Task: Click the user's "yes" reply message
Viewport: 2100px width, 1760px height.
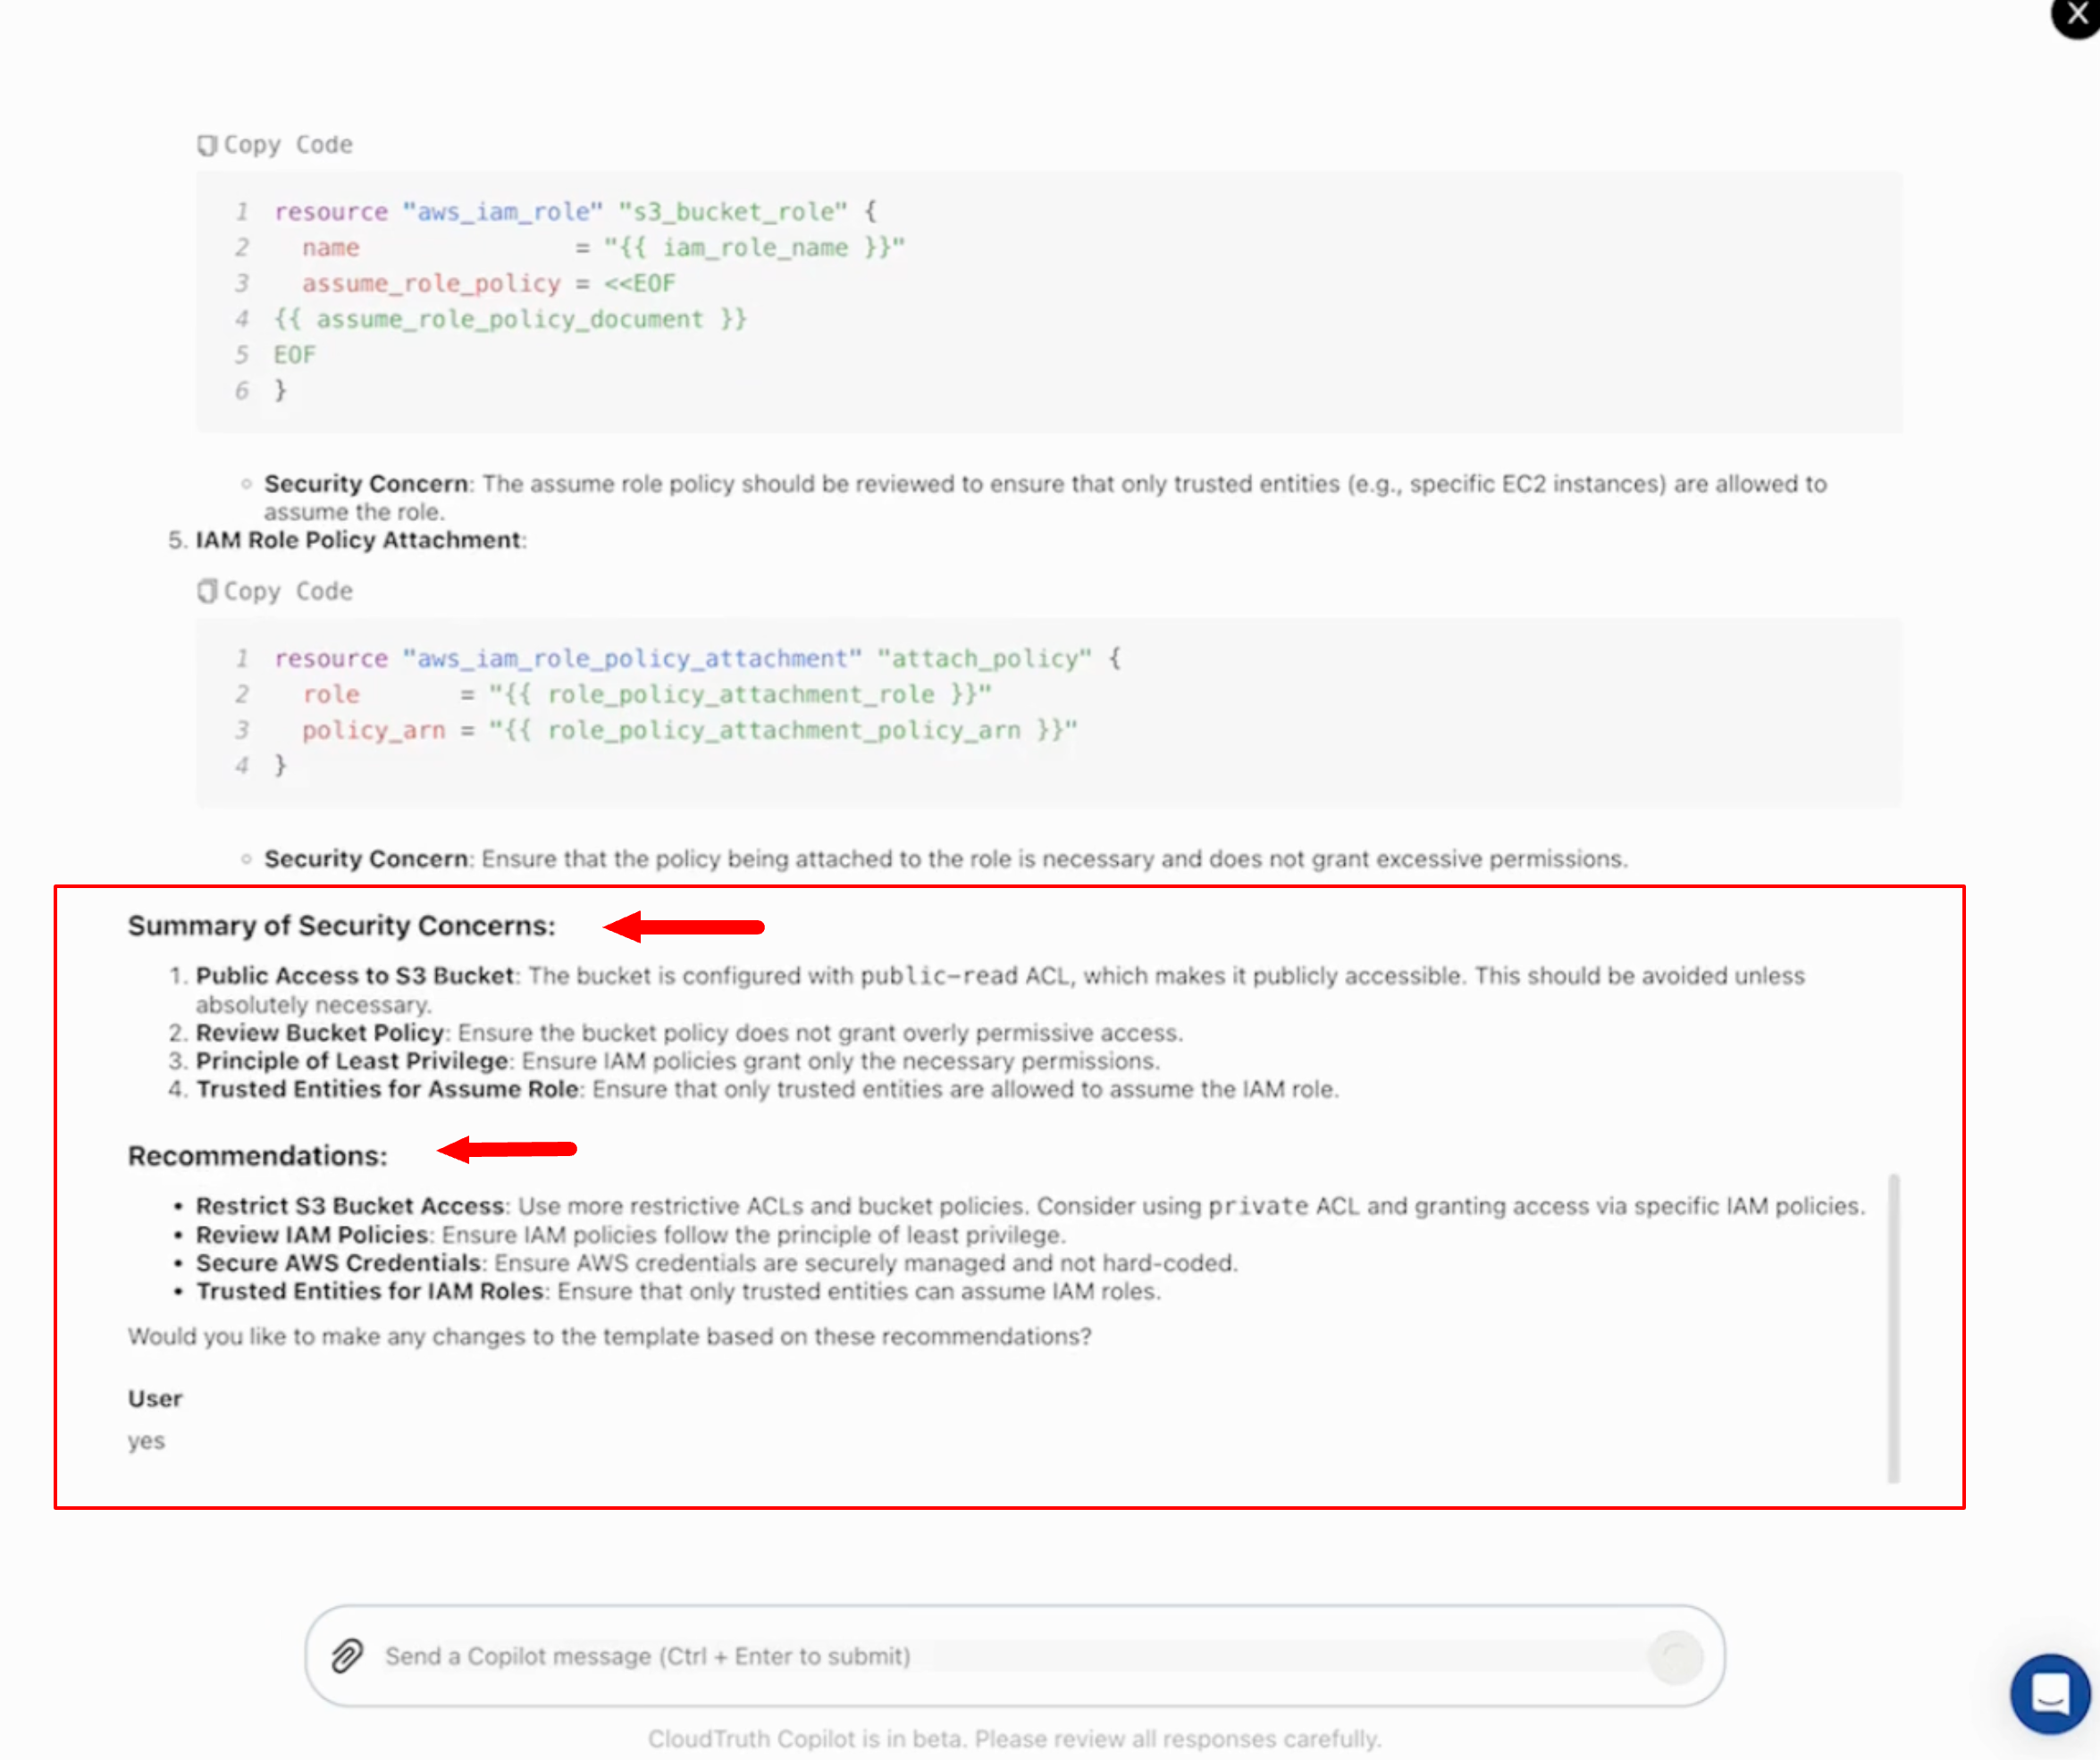Action: point(146,1441)
